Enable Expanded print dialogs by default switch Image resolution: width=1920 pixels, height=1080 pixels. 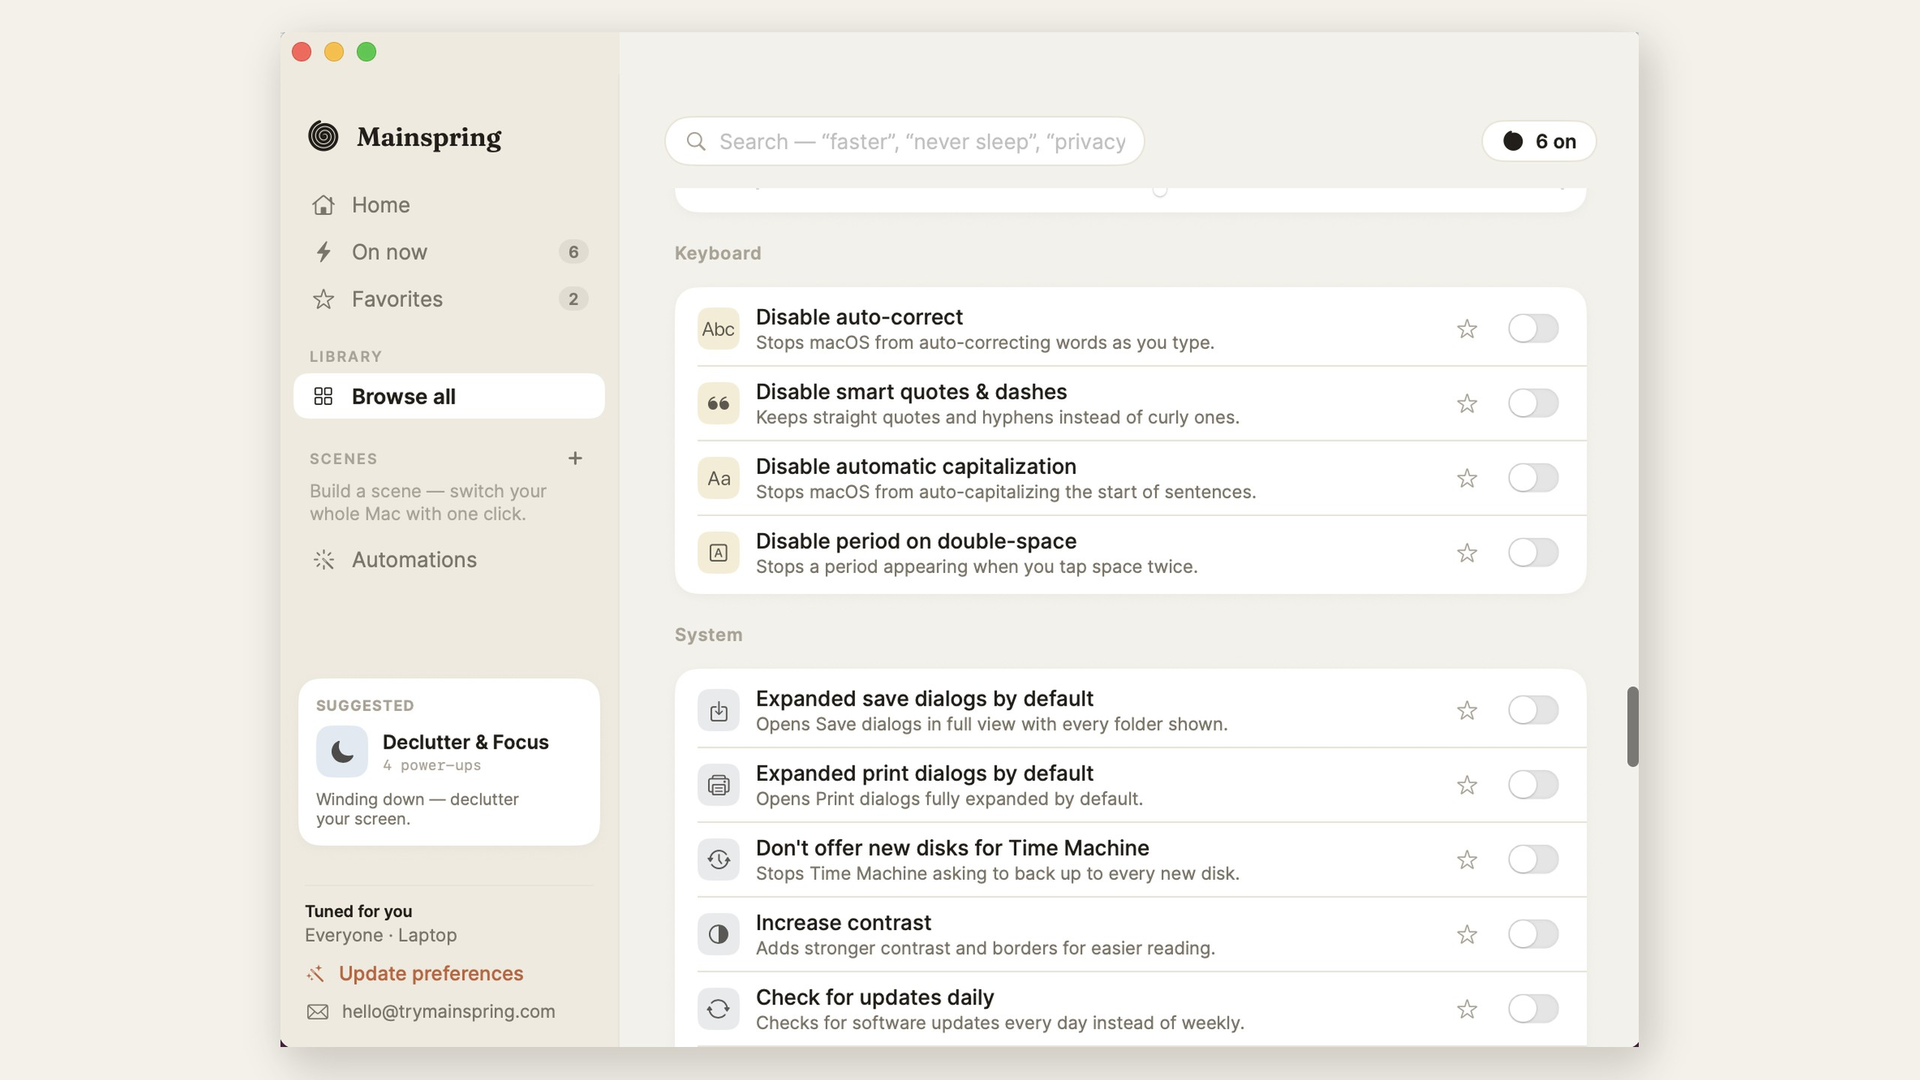point(1533,785)
